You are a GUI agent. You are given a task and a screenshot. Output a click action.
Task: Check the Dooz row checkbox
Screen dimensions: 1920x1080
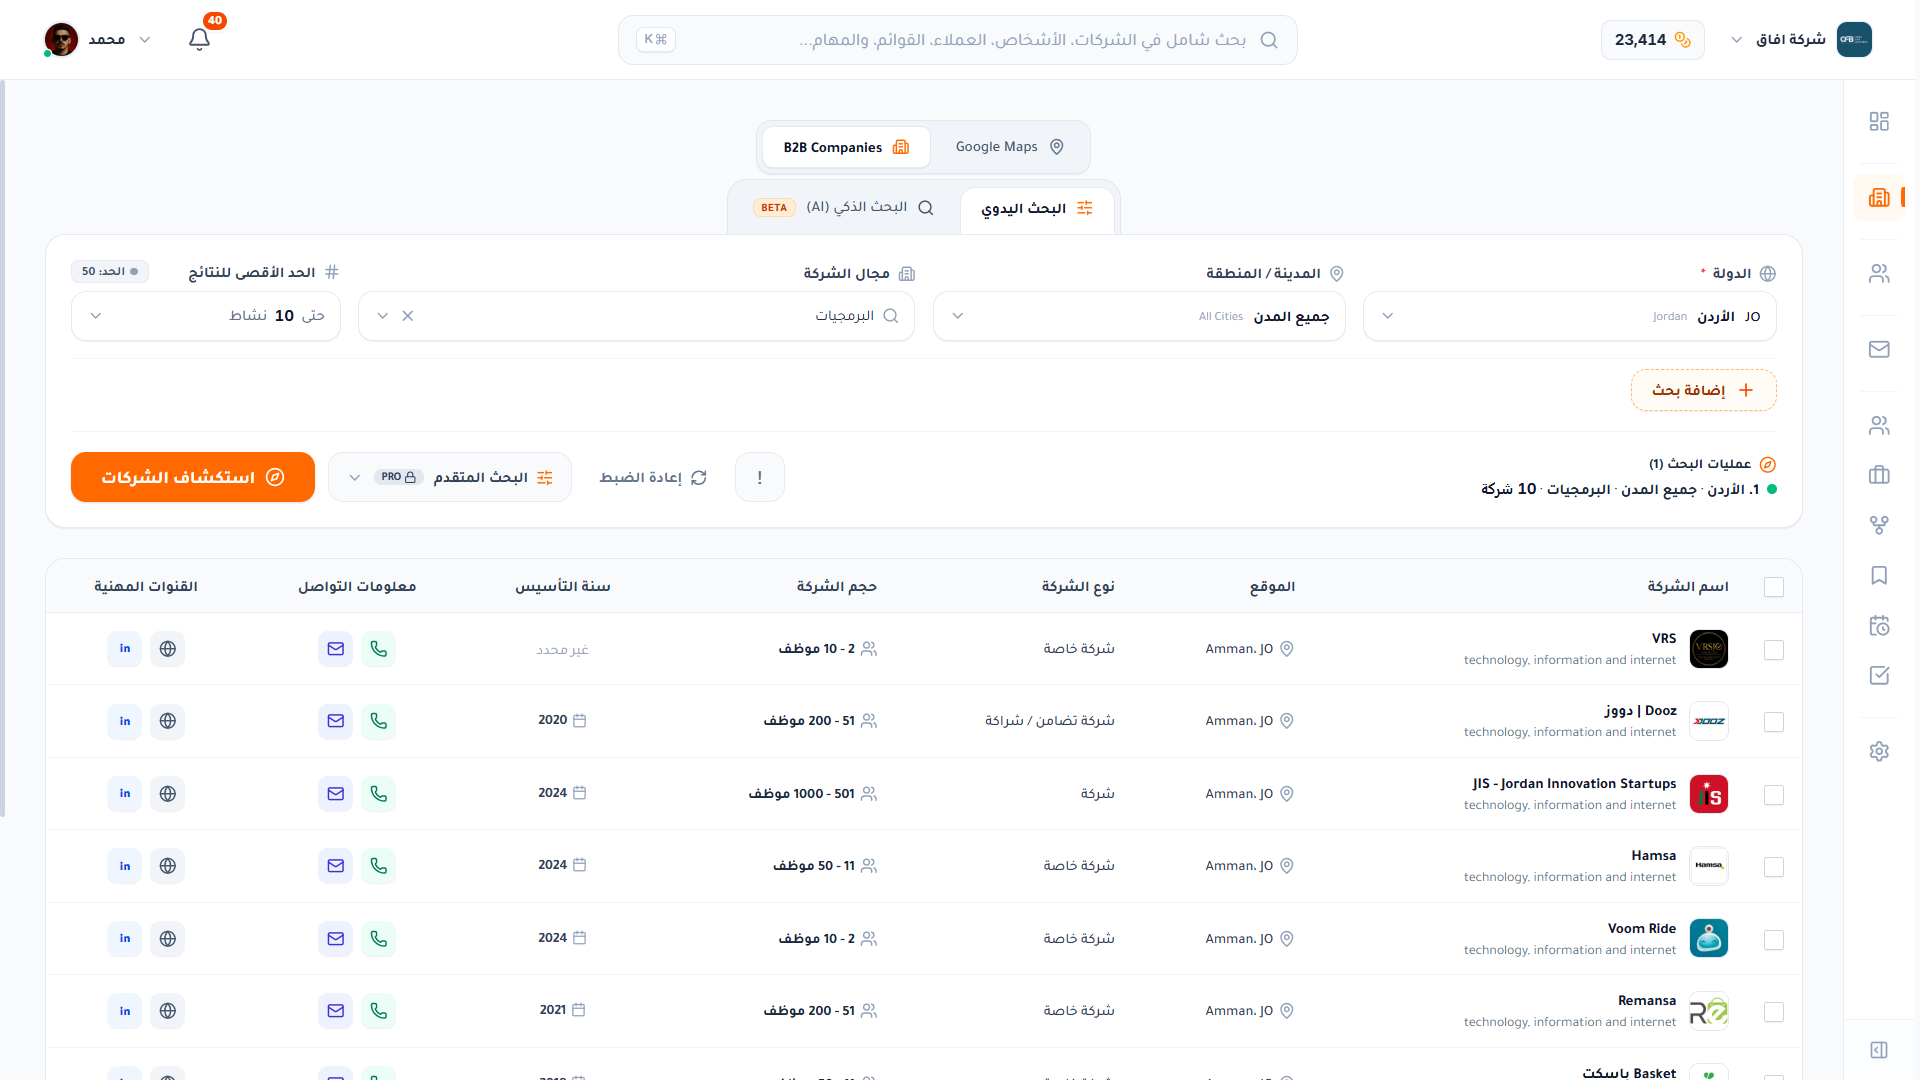click(1774, 722)
